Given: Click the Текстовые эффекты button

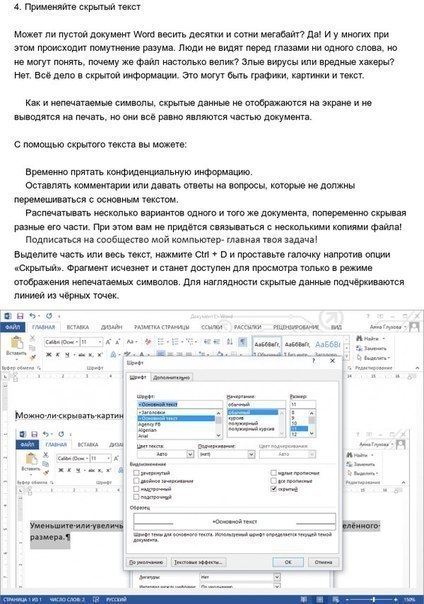Looking at the screenshot, I should point(198,562).
